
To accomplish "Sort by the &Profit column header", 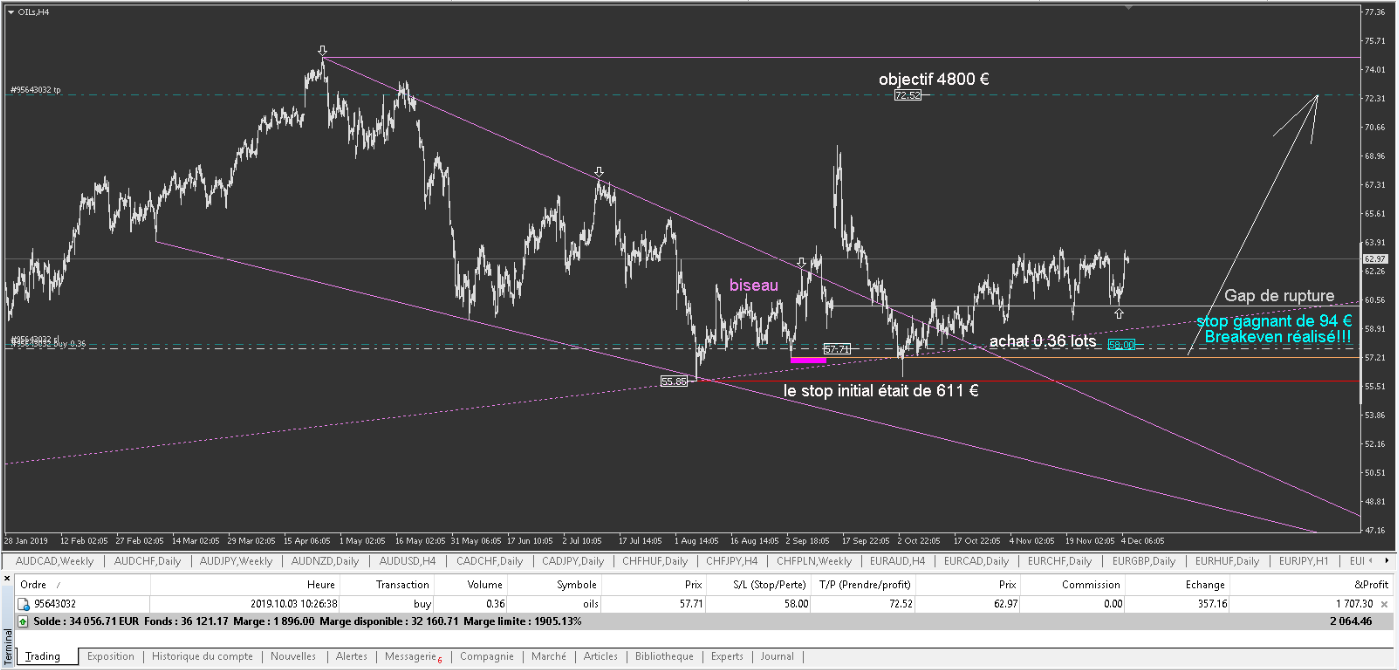I will (1312, 584).
